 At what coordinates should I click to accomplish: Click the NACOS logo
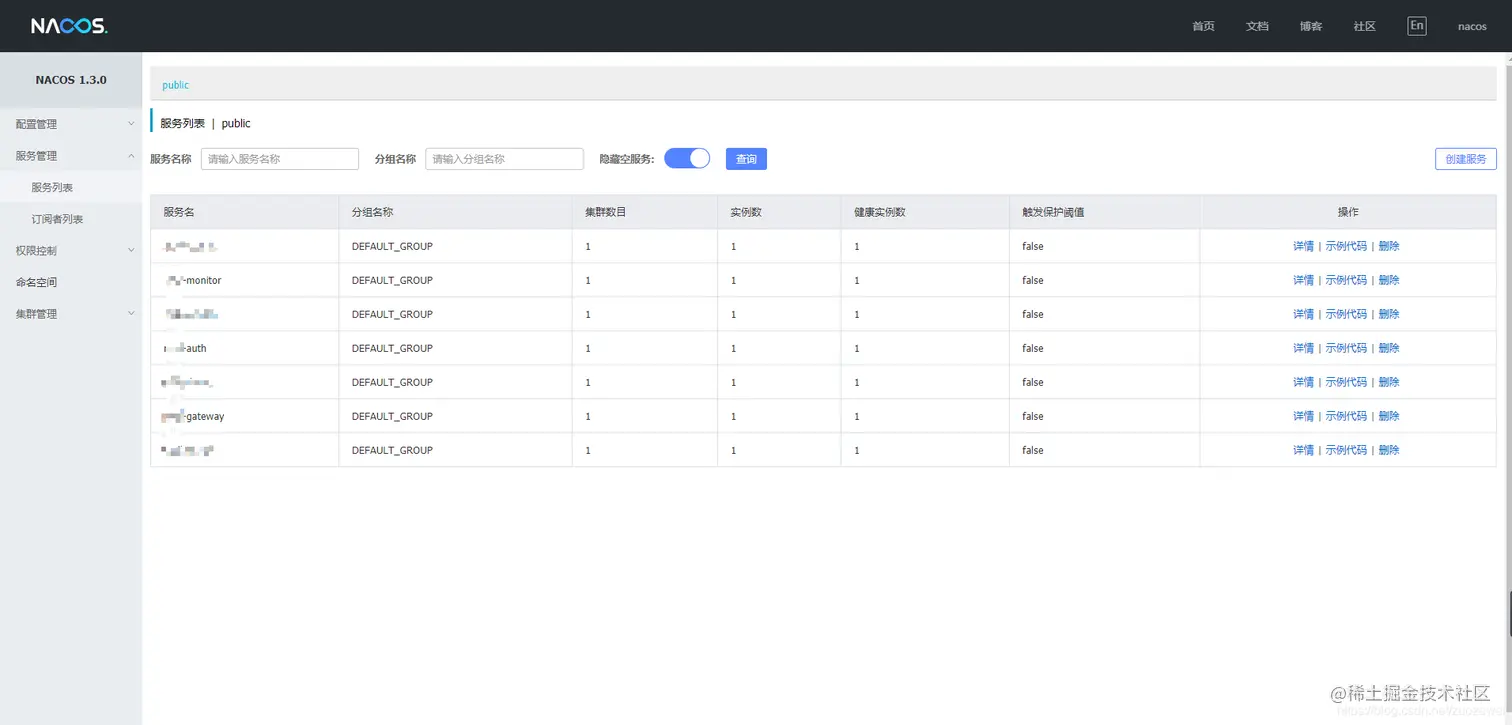69,26
